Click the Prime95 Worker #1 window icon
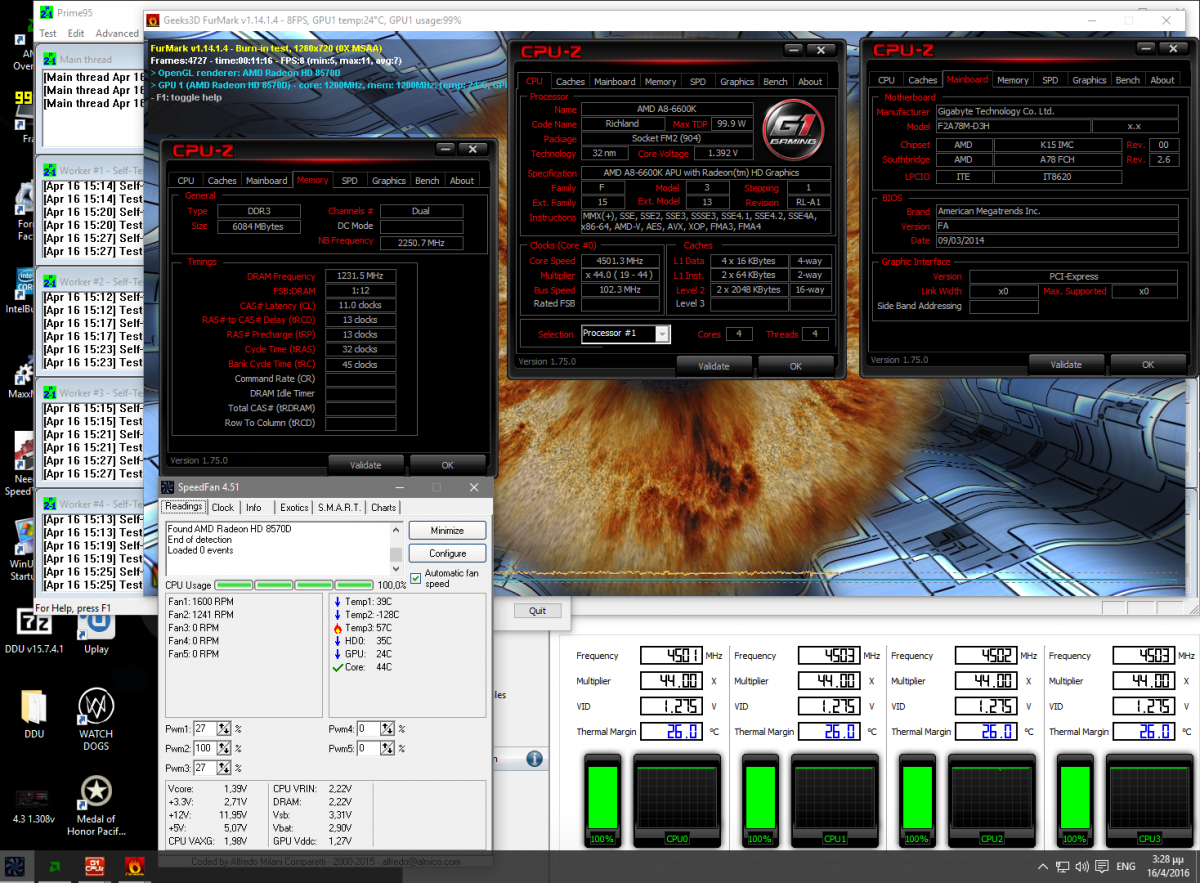The height and width of the screenshot is (883, 1200). [48, 171]
